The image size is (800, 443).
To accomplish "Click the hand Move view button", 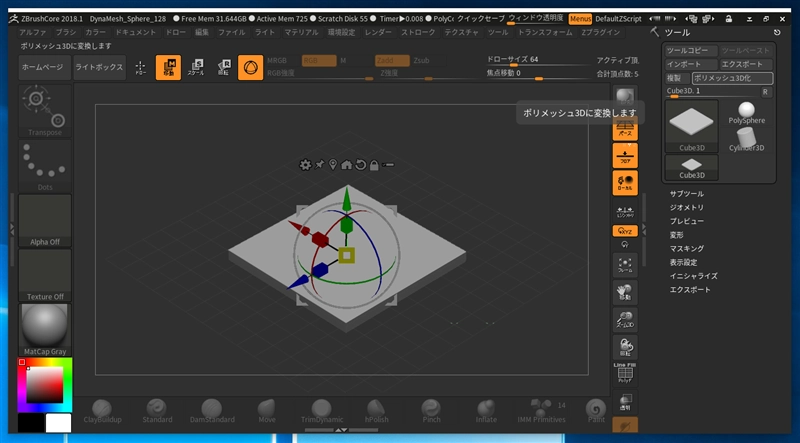I will pos(625,293).
